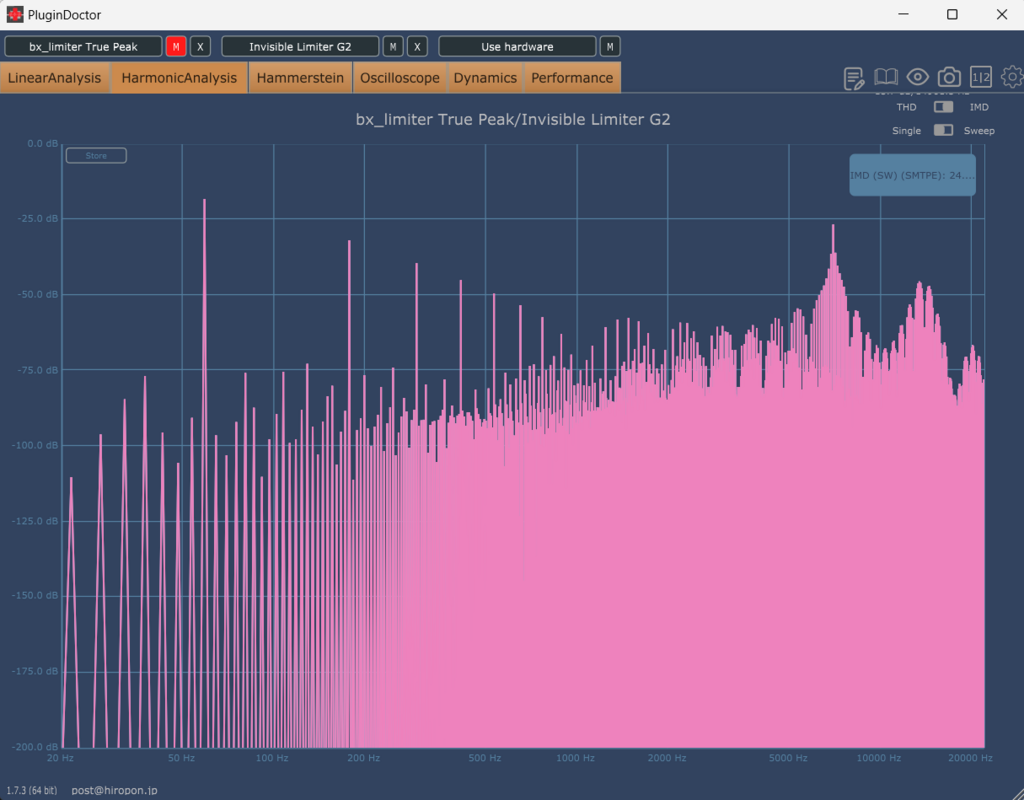Remove Invisible Limiter G2 with its X button
This screenshot has width=1024, height=800.
tap(417, 46)
